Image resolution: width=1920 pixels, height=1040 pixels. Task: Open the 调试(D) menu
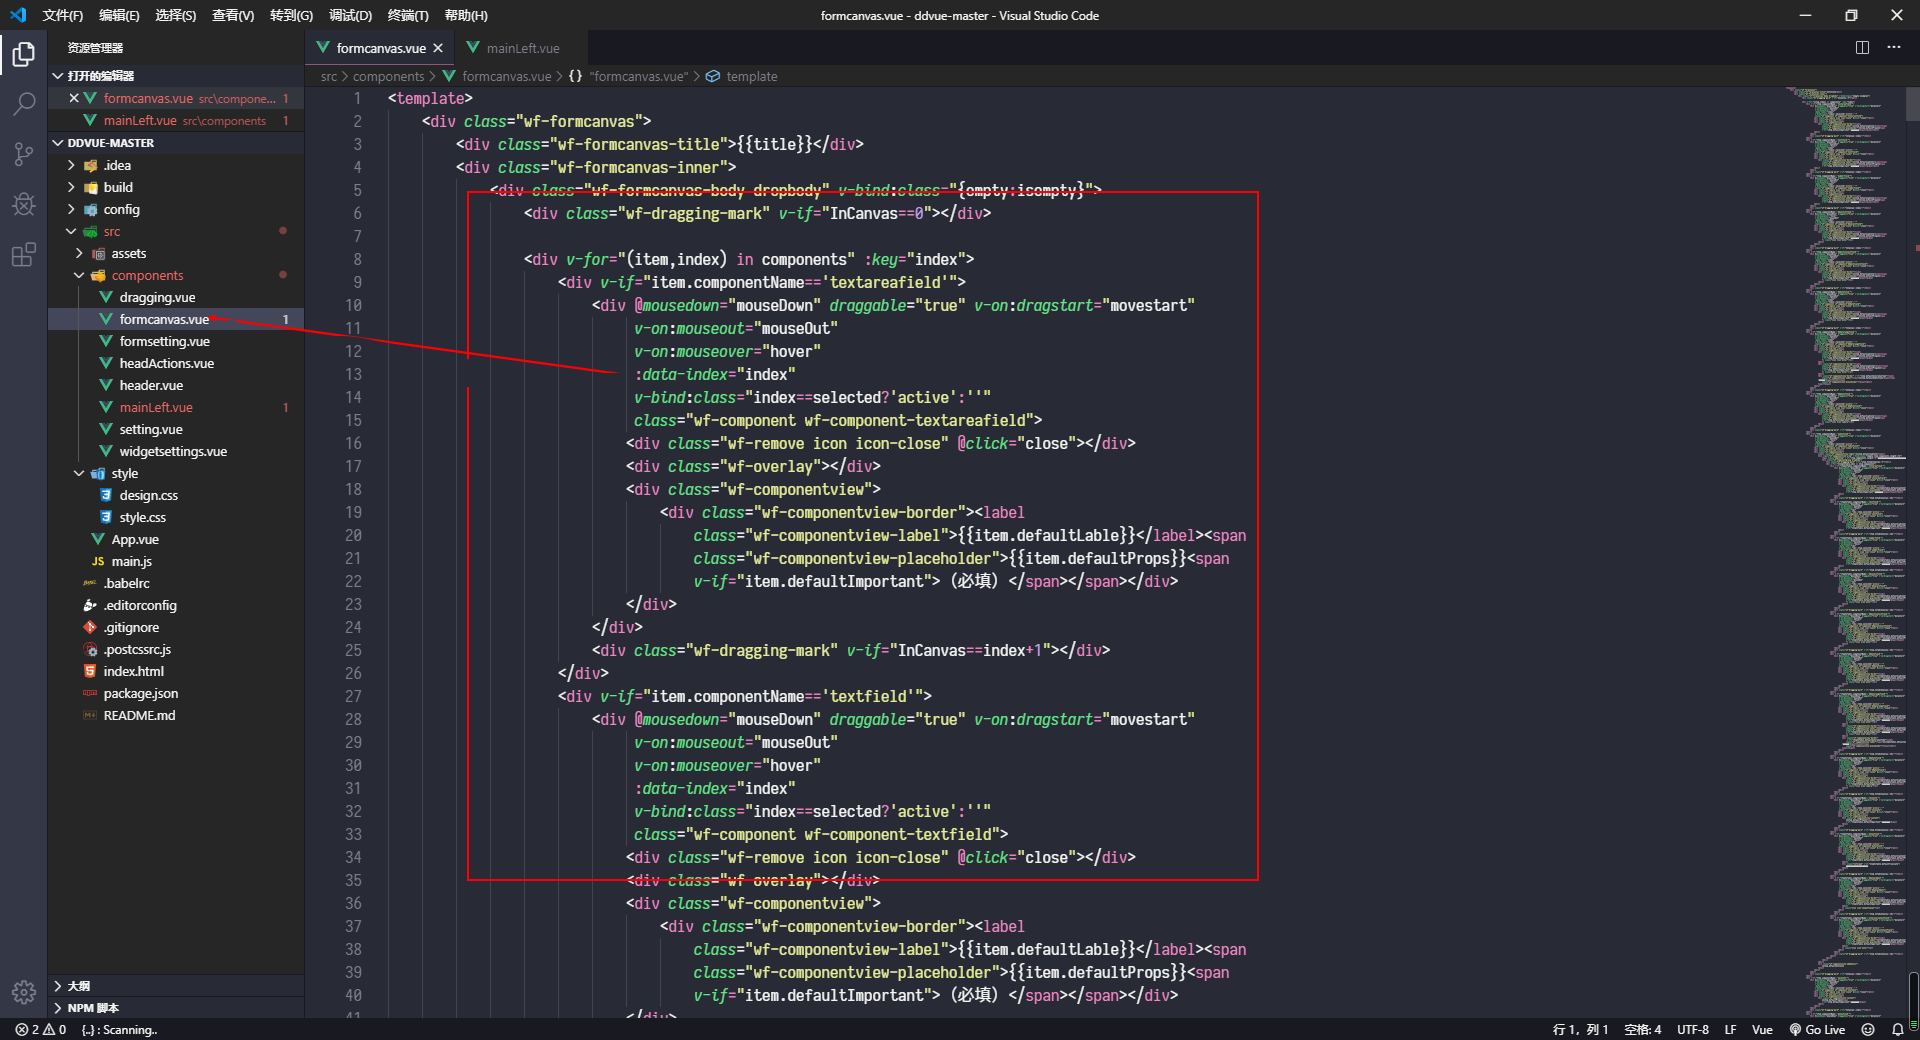(350, 15)
